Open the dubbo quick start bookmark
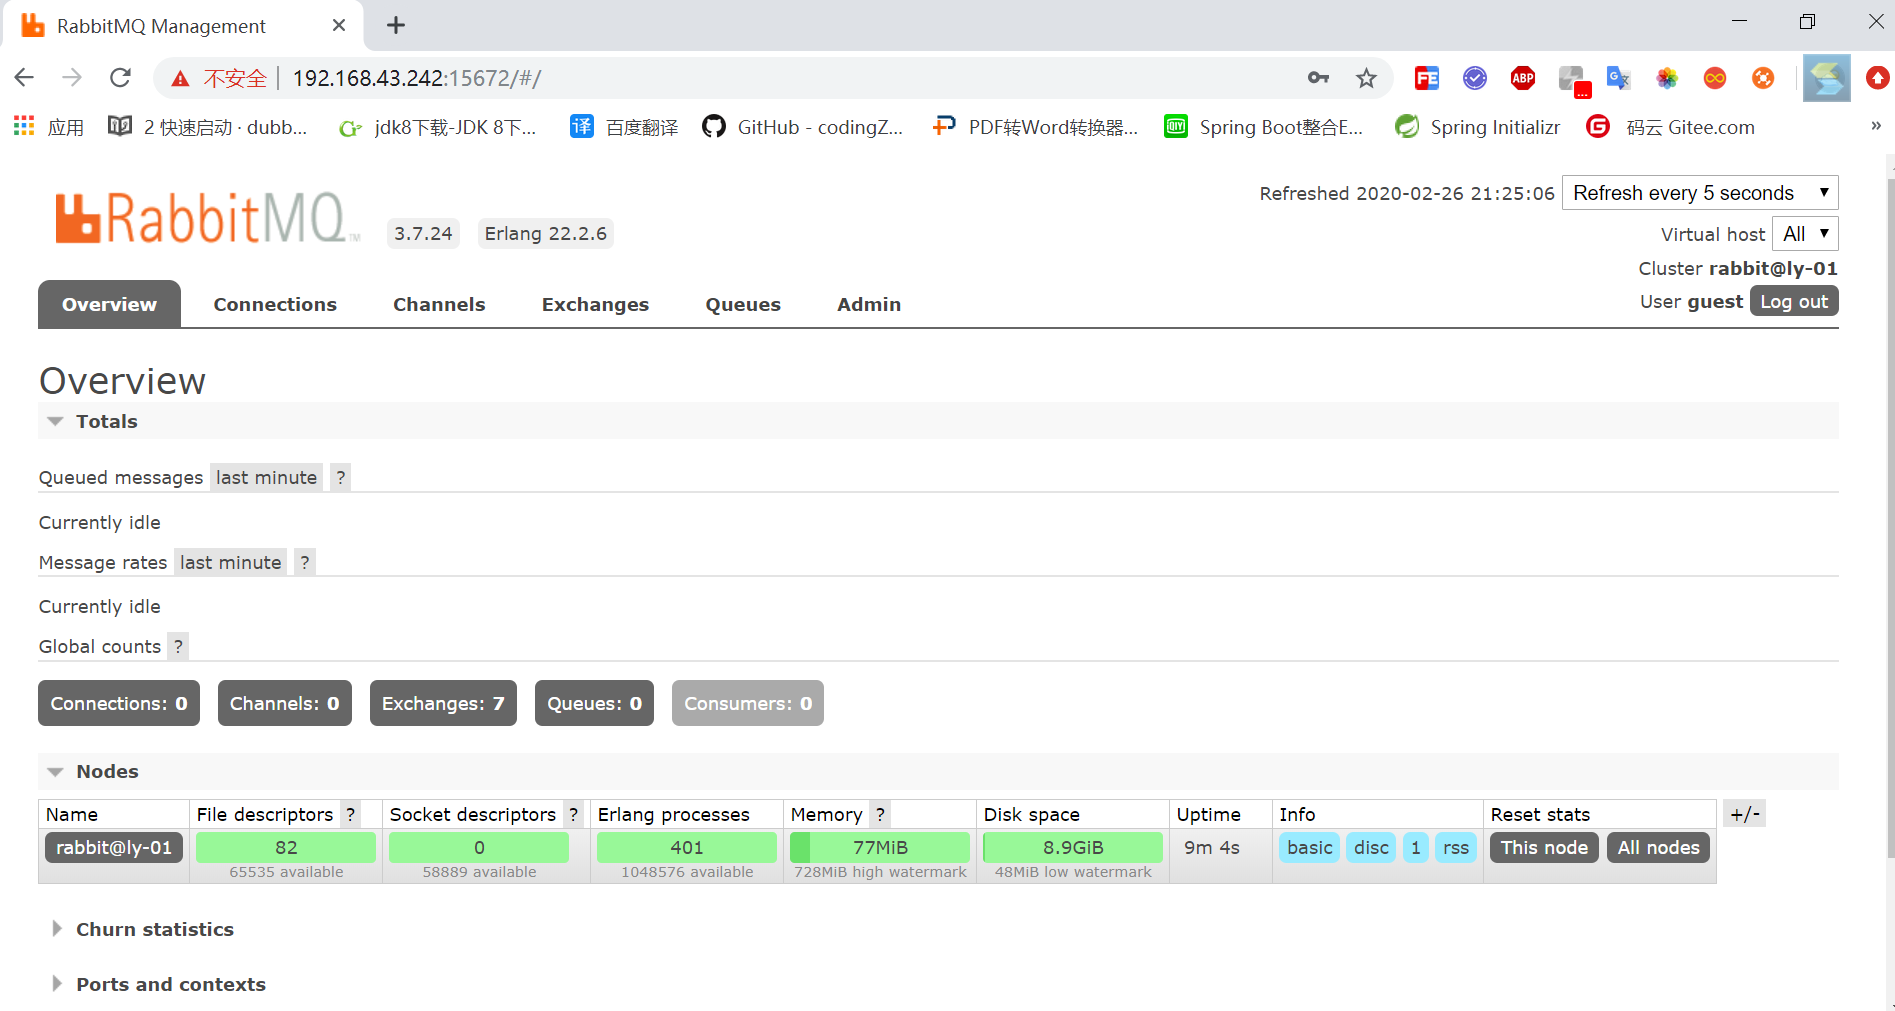Viewport: 1895px width, 1011px height. tap(208, 127)
